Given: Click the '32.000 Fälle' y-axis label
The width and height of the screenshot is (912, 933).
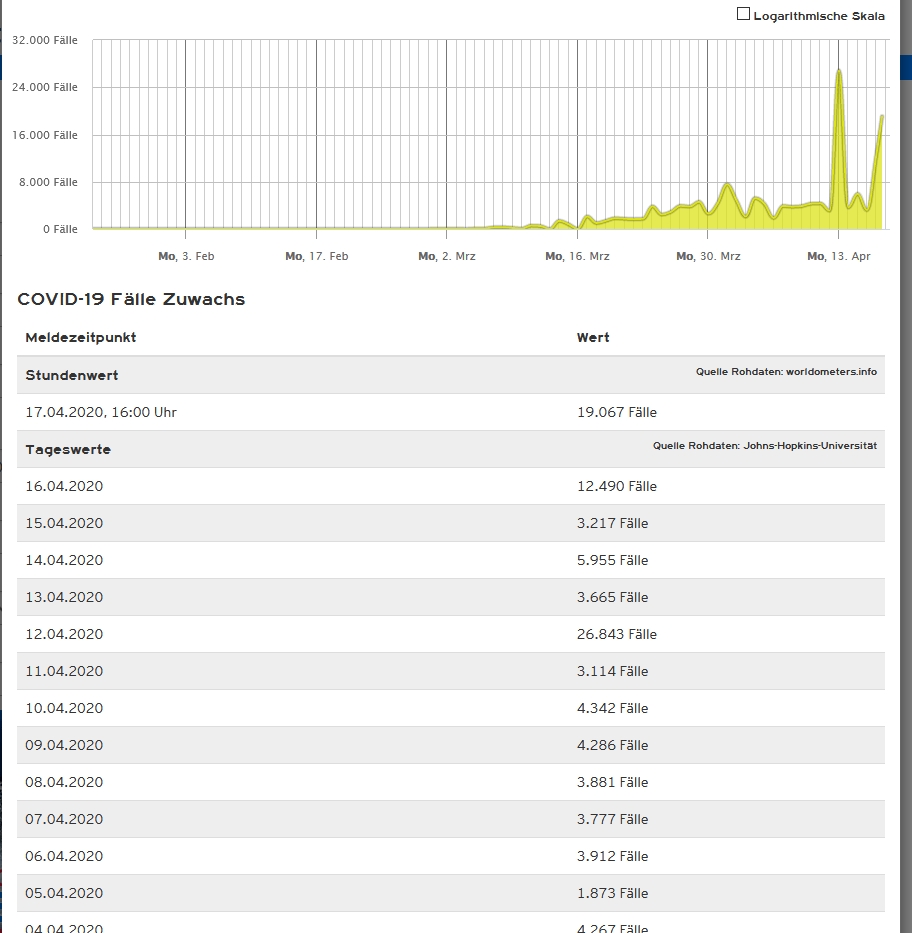Looking at the screenshot, I should point(45,40).
